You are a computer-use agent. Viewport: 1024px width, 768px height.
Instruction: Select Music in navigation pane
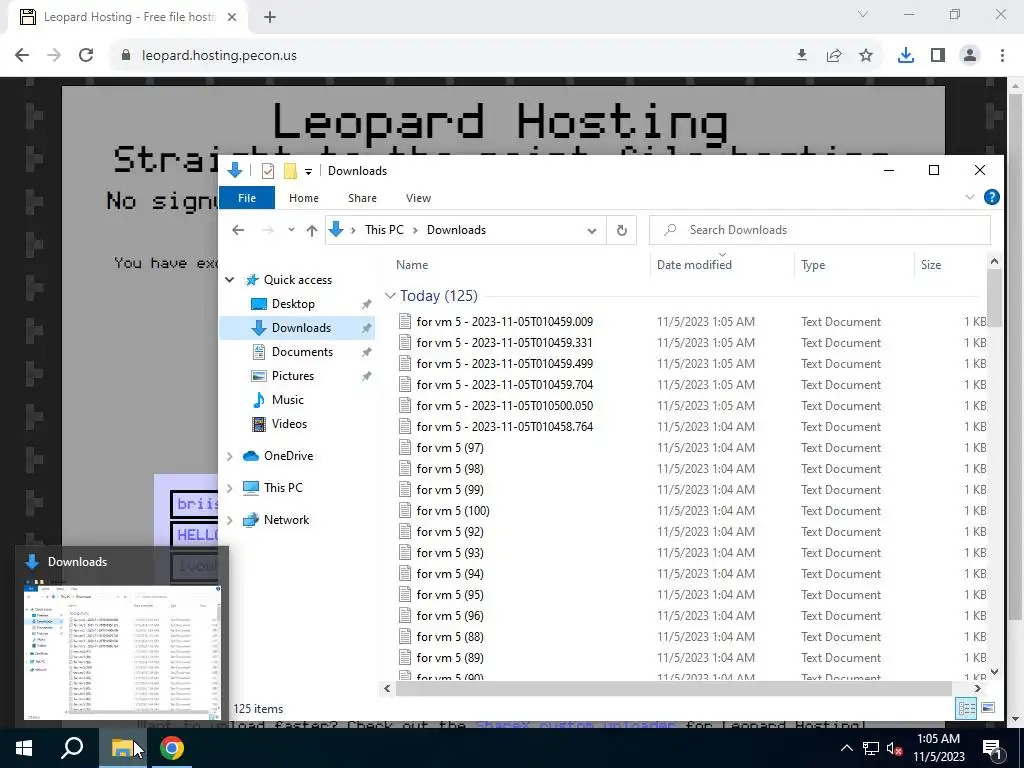pos(287,400)
